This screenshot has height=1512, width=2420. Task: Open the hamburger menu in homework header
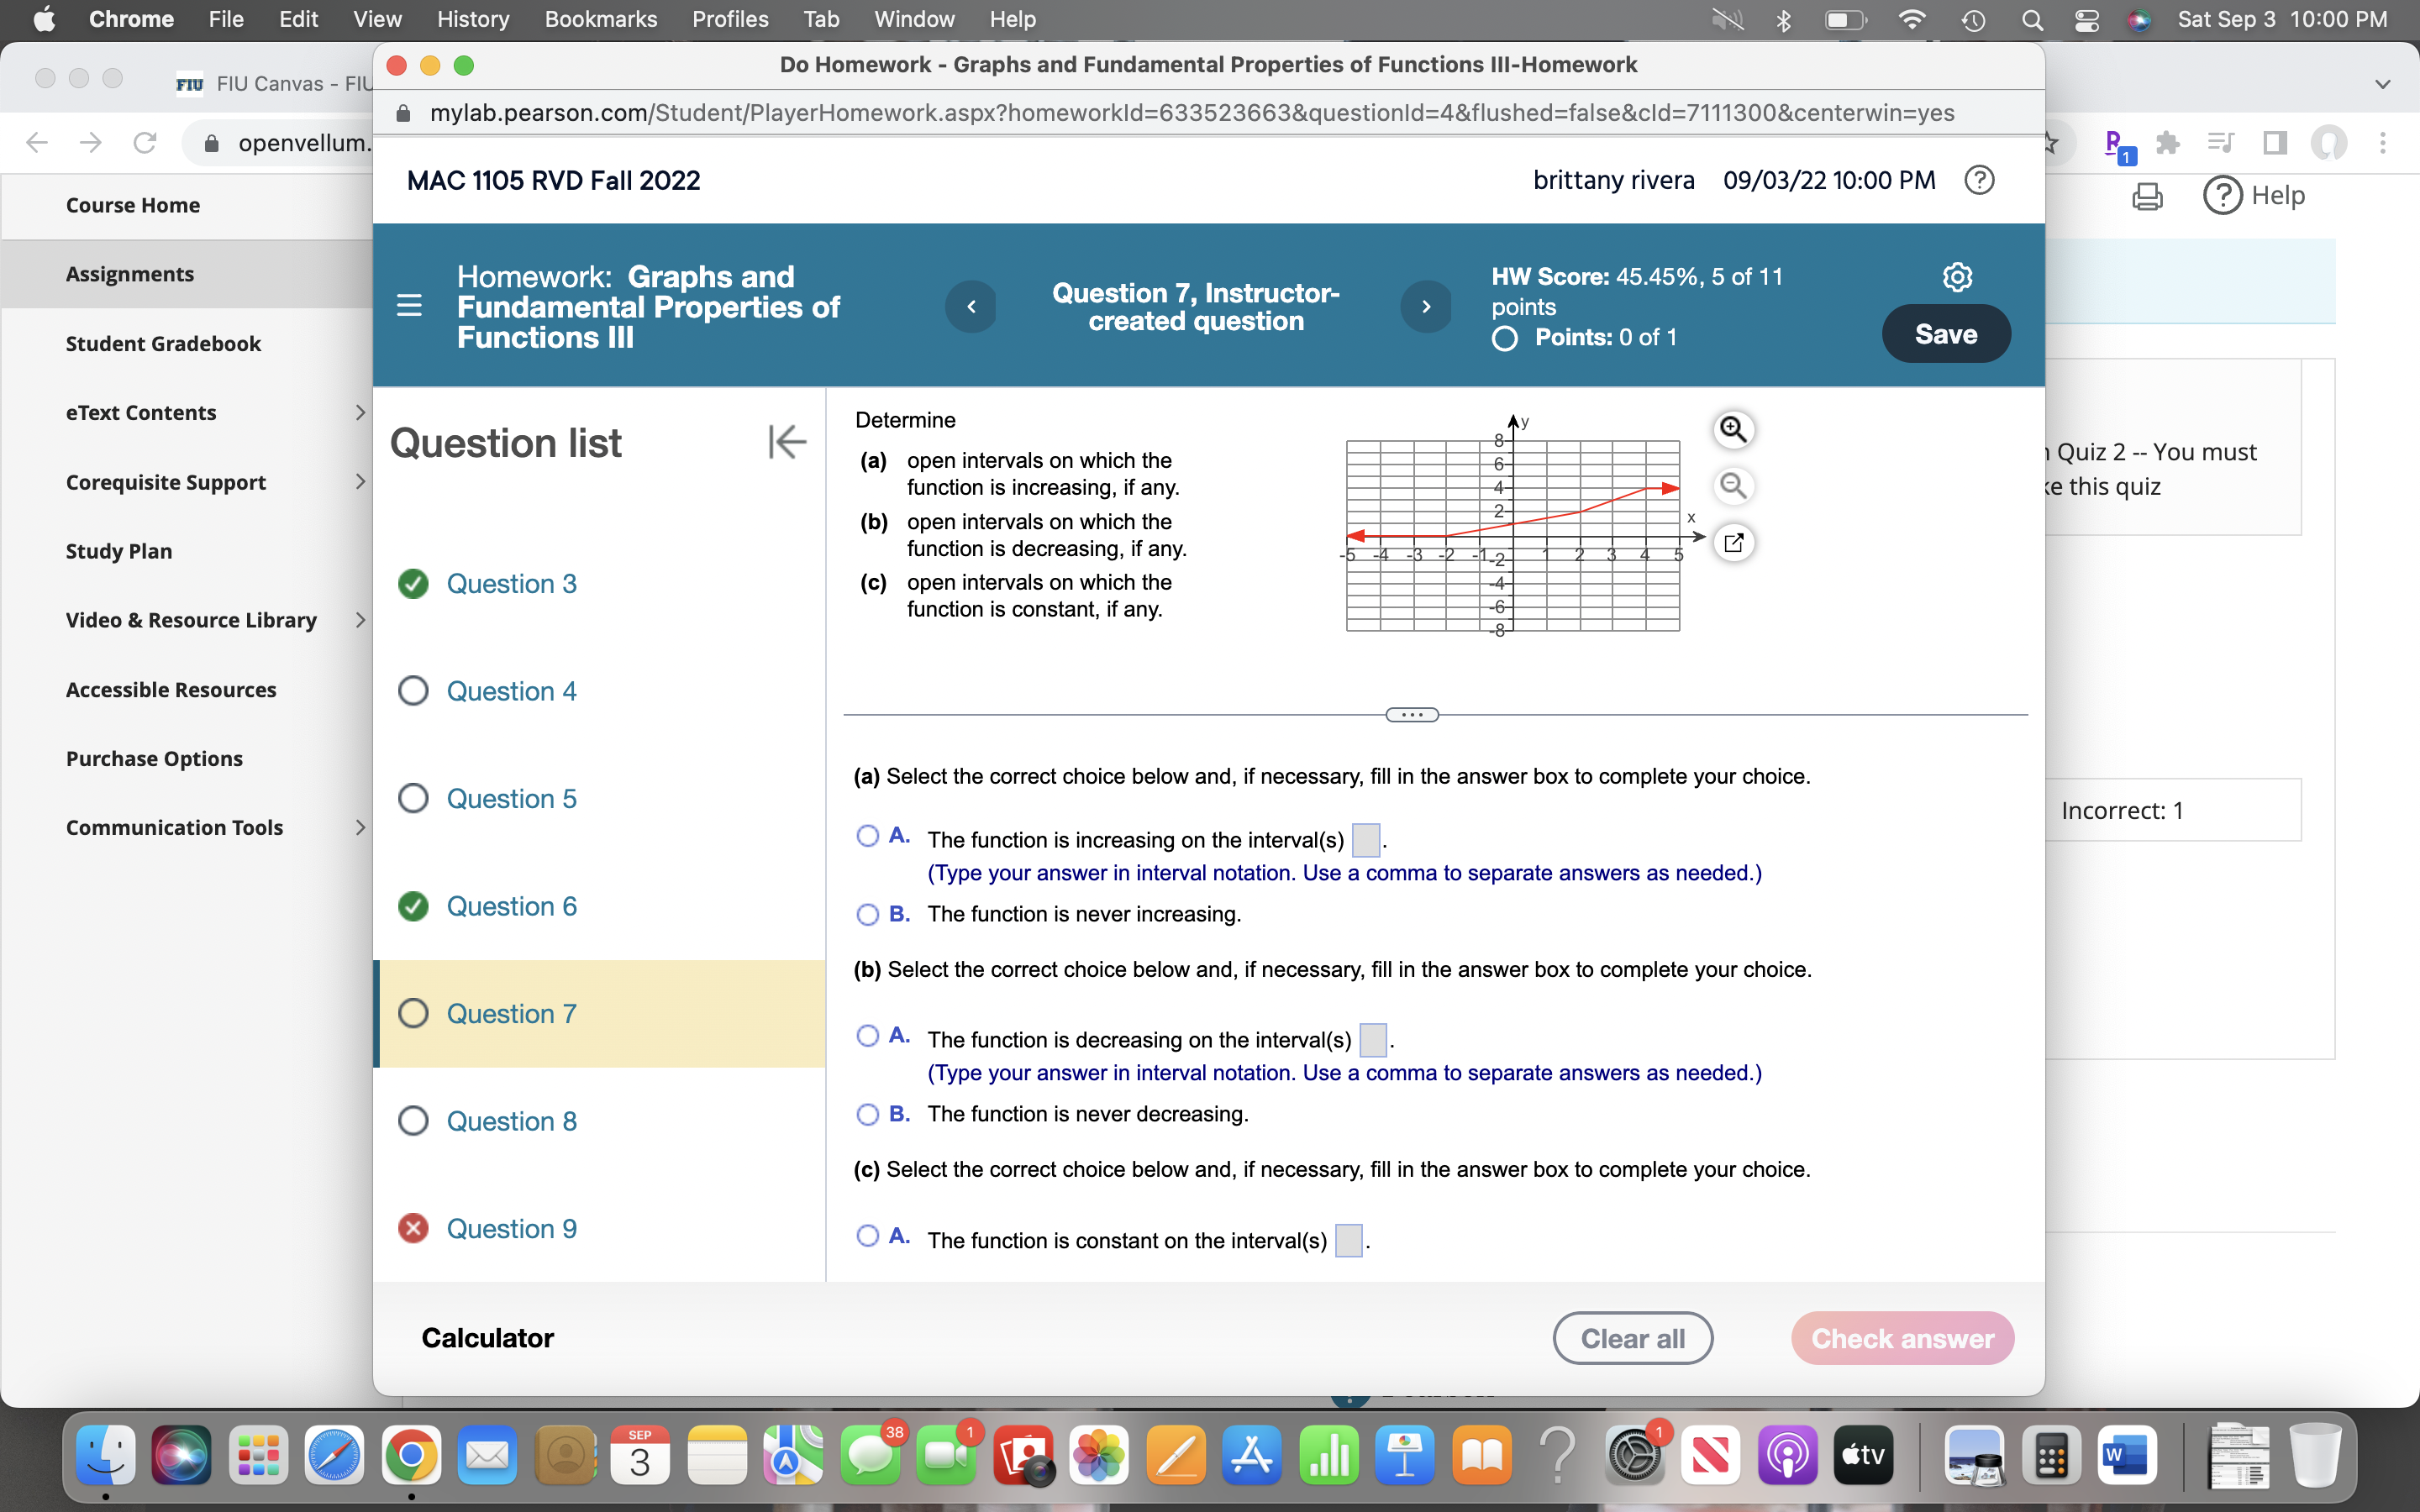click(x=409, y=305)
